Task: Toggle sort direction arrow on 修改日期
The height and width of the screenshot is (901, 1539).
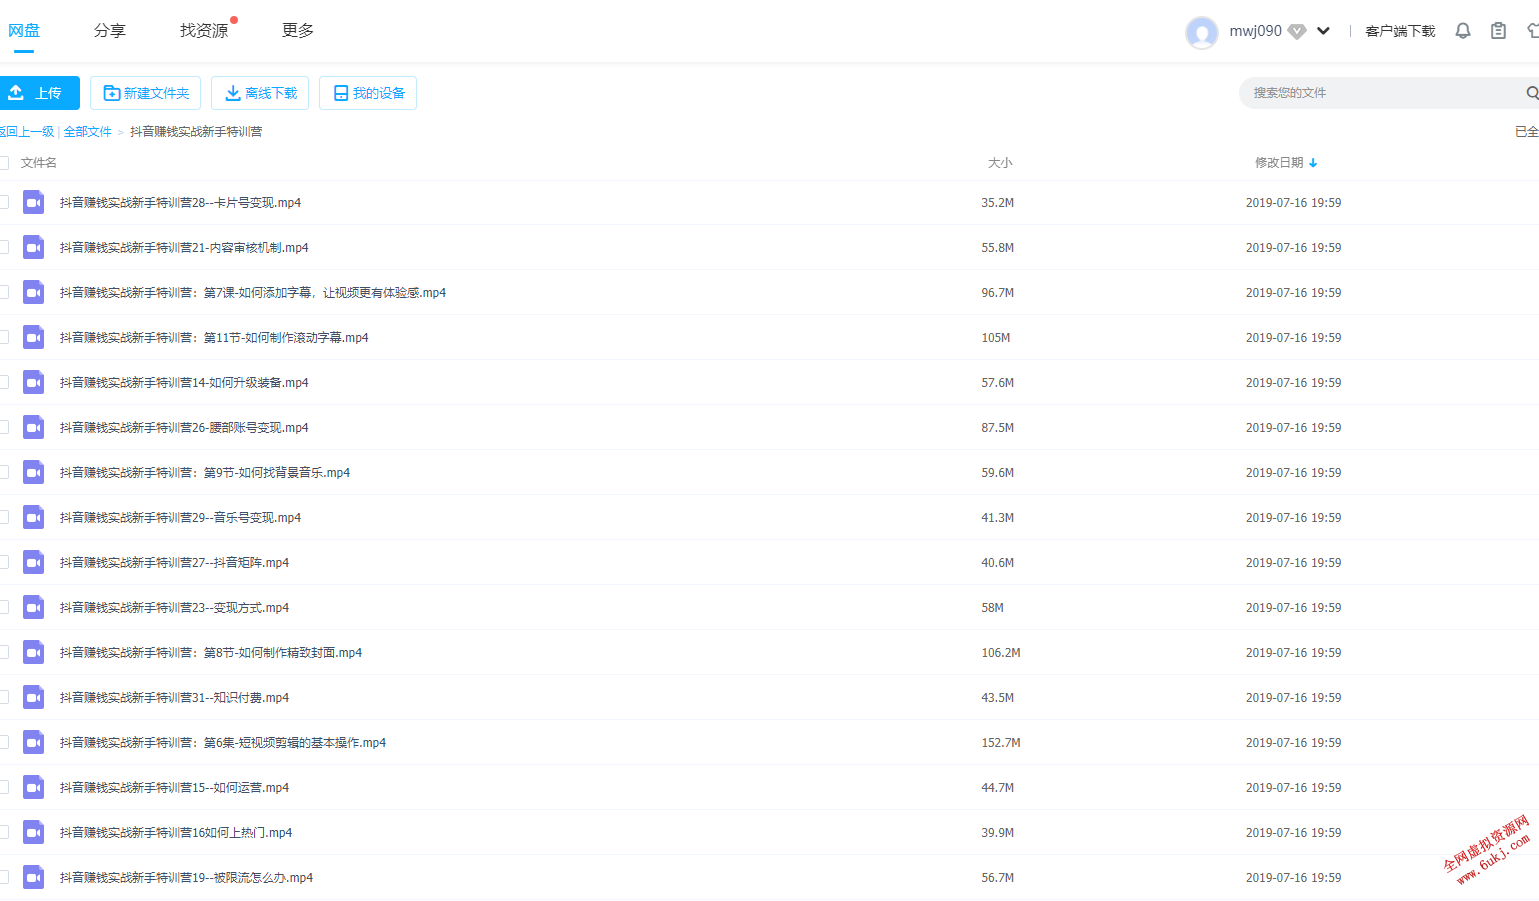Action: click(1313, 163)
